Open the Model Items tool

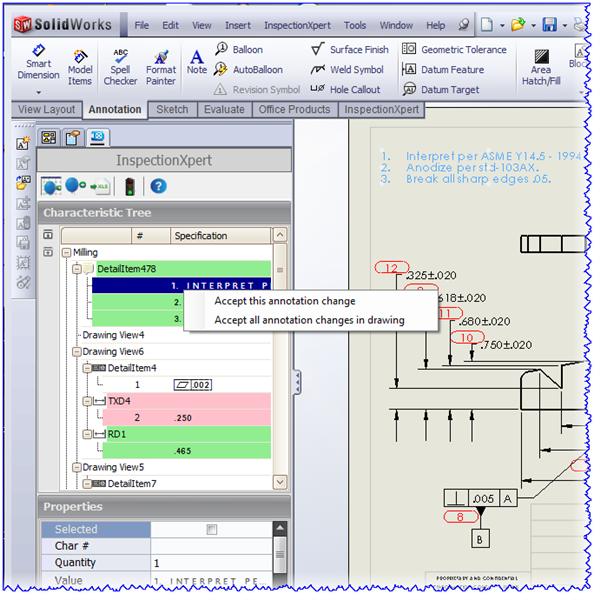80,68
